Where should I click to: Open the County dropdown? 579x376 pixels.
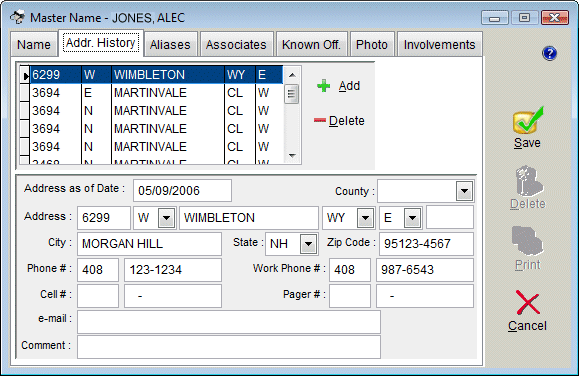(x=464, y=191)
